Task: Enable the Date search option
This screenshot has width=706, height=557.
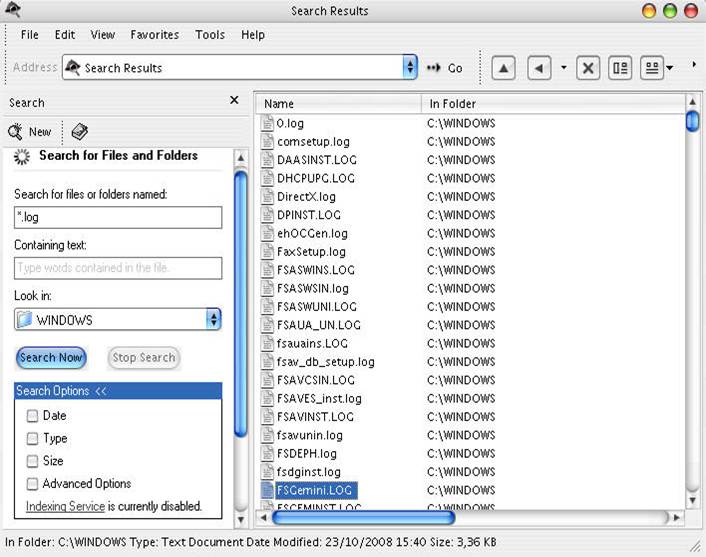Action: click(x=33, y=416)
